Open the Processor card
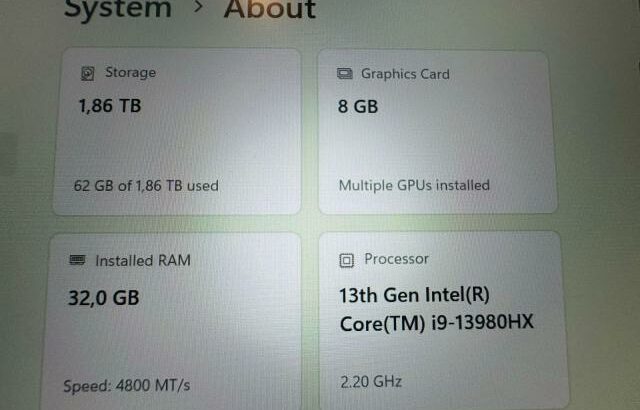 (443, 320)
